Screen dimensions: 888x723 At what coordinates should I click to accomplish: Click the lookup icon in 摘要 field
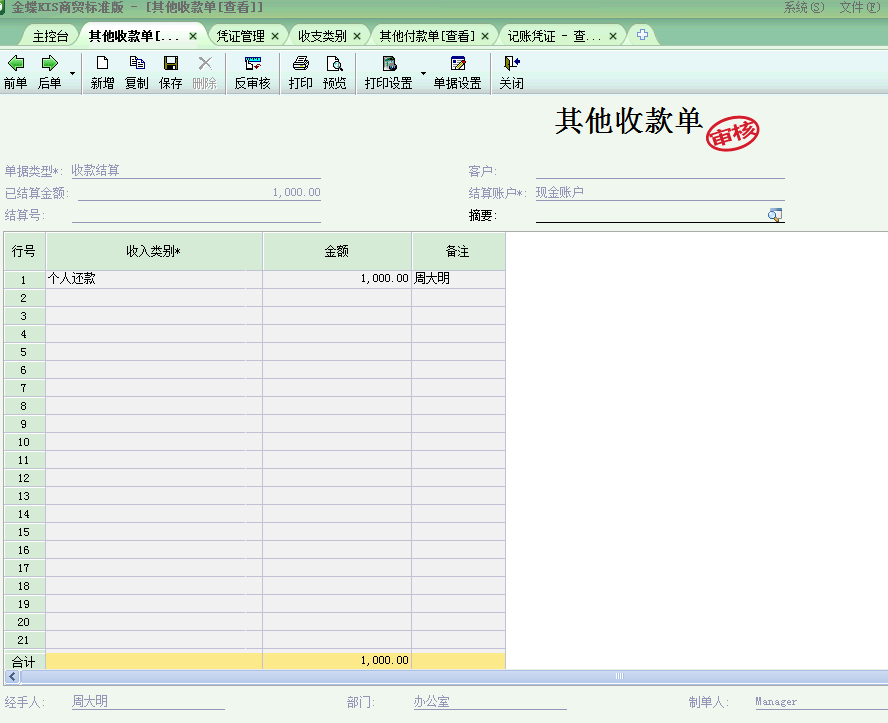pyautogui.click(x=775, y=215)
